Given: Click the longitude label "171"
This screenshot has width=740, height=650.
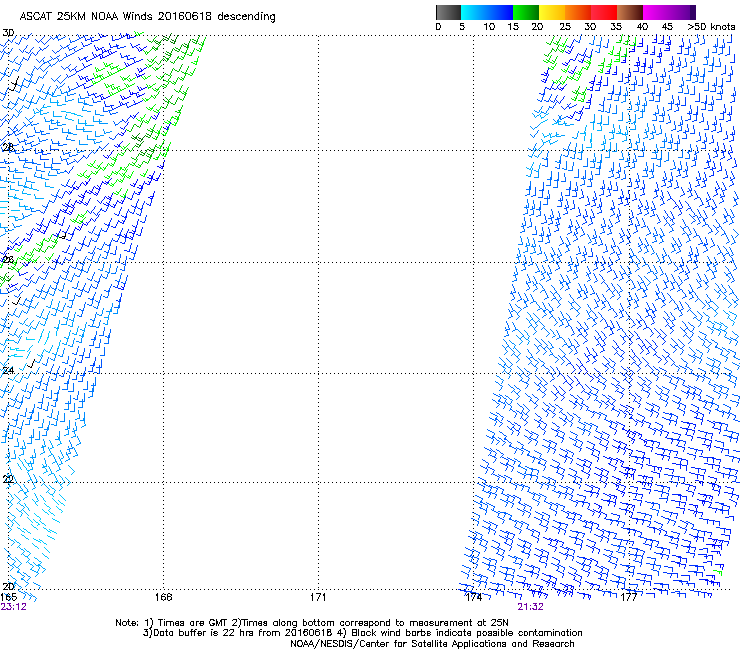Looking at the screenshot, I should pyautogui.click(x=318, y=597).
